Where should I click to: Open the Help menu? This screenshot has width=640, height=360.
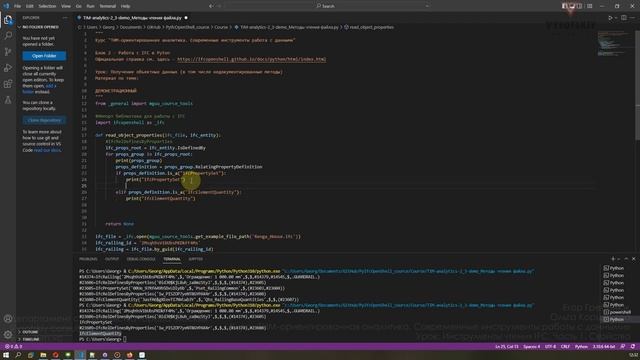click(x=126, y=6)
